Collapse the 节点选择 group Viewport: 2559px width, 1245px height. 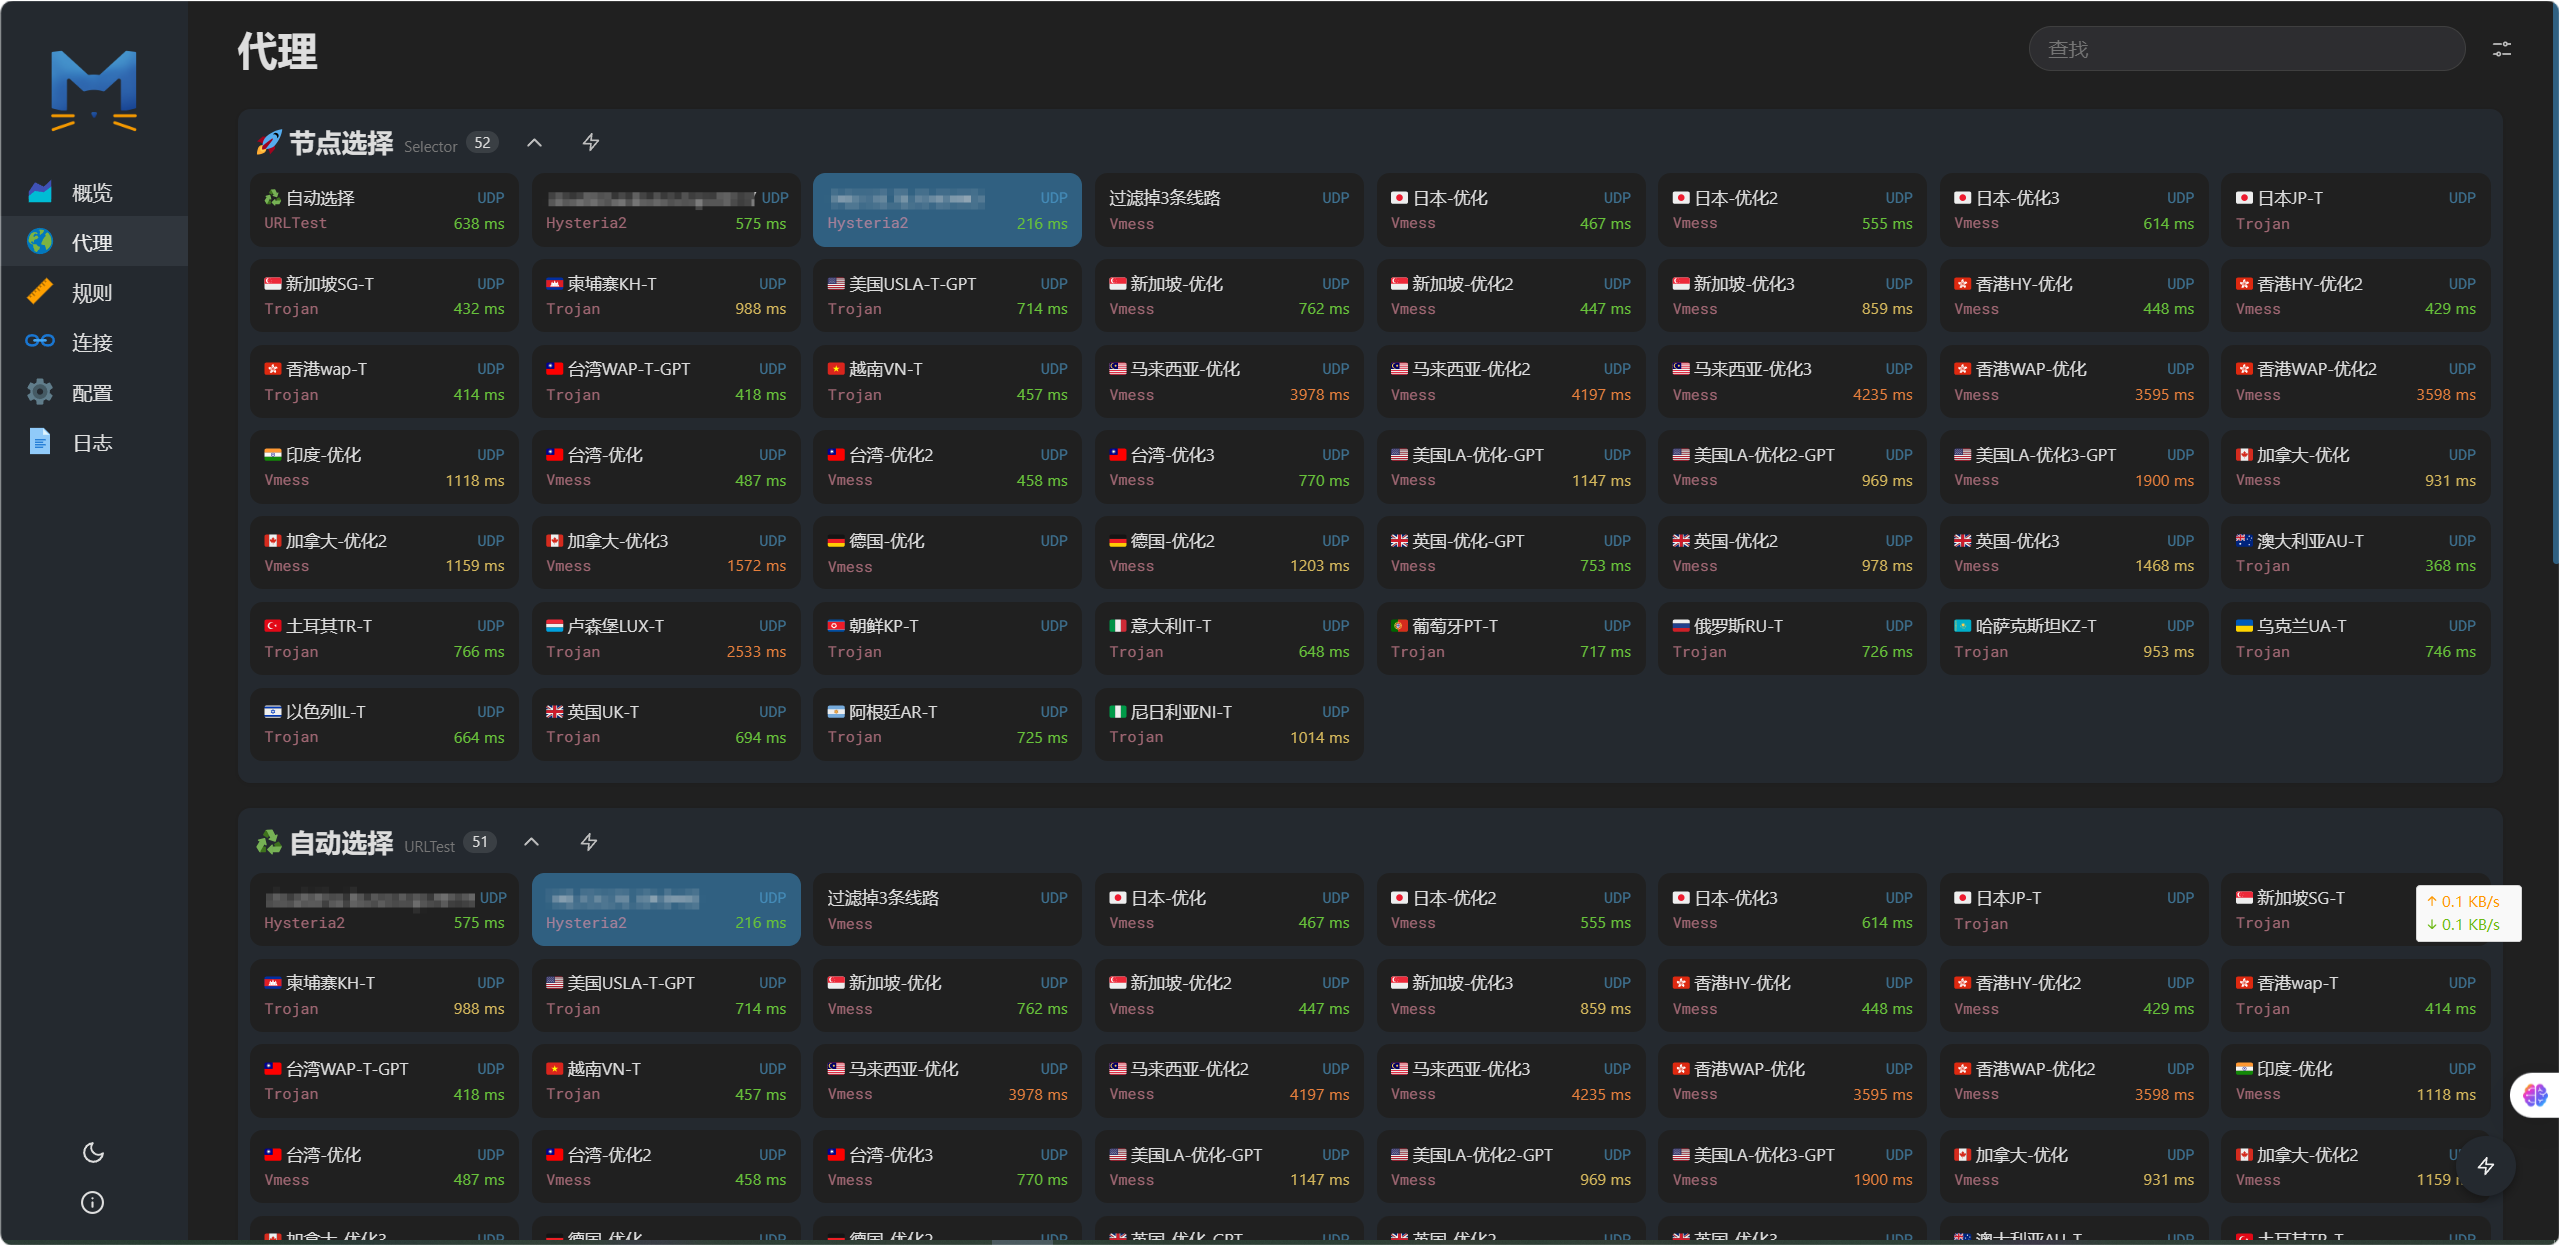click(x=534, y=142)
